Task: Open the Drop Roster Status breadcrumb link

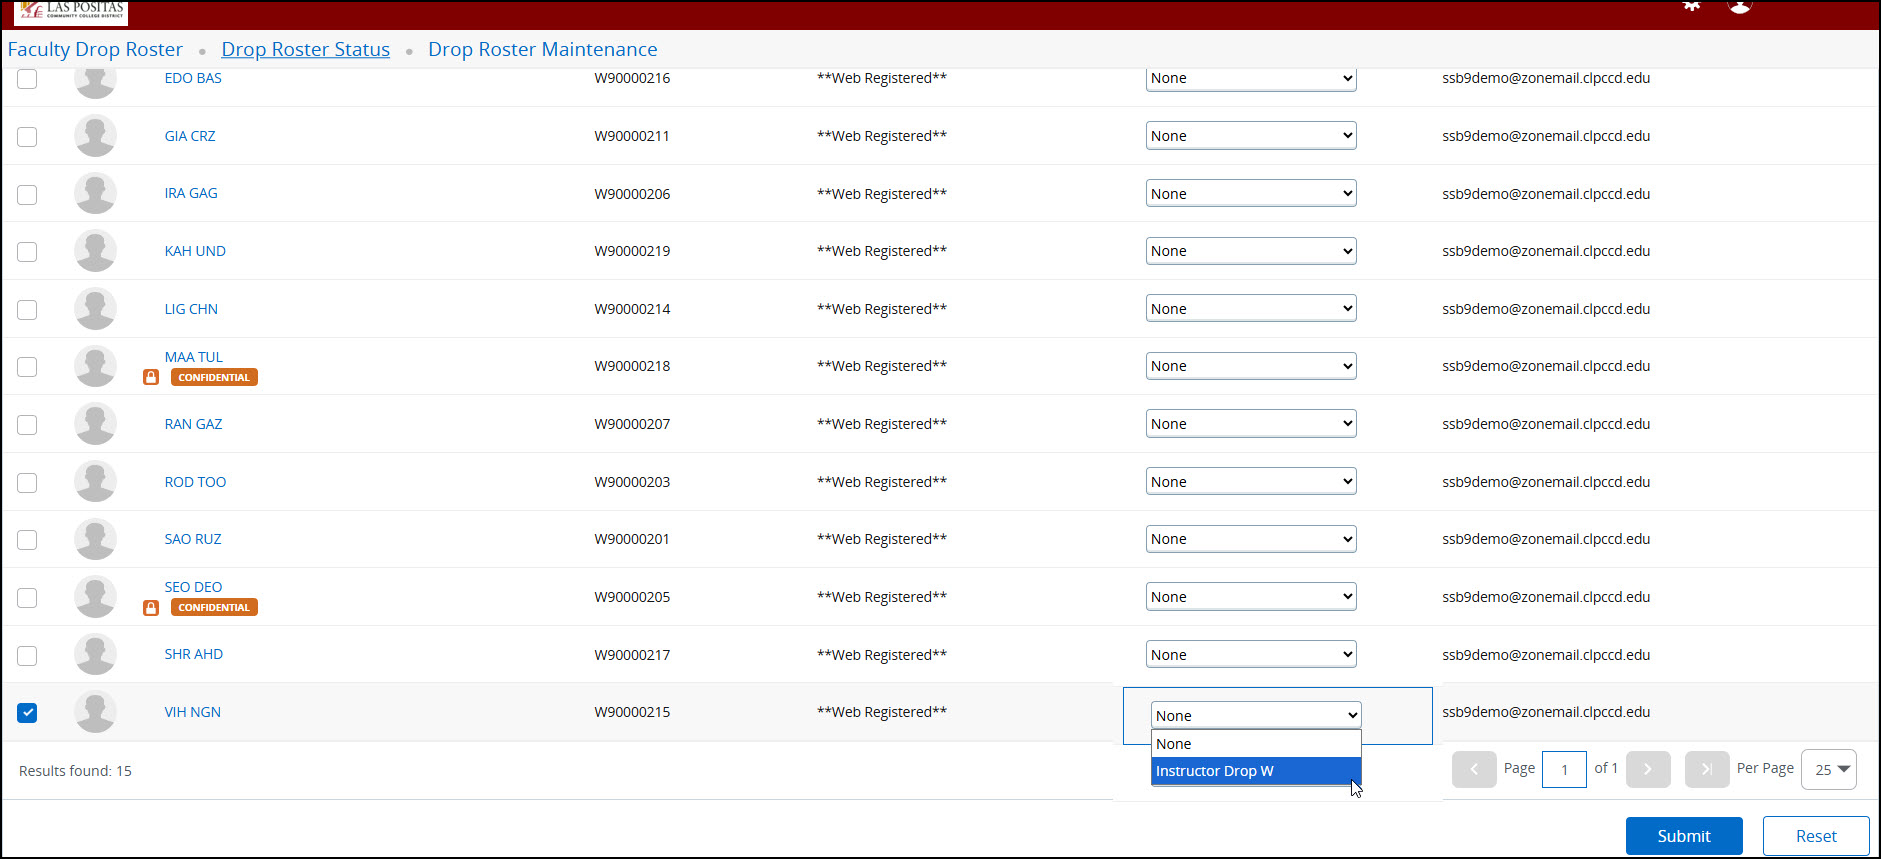Action: [305, 49]
